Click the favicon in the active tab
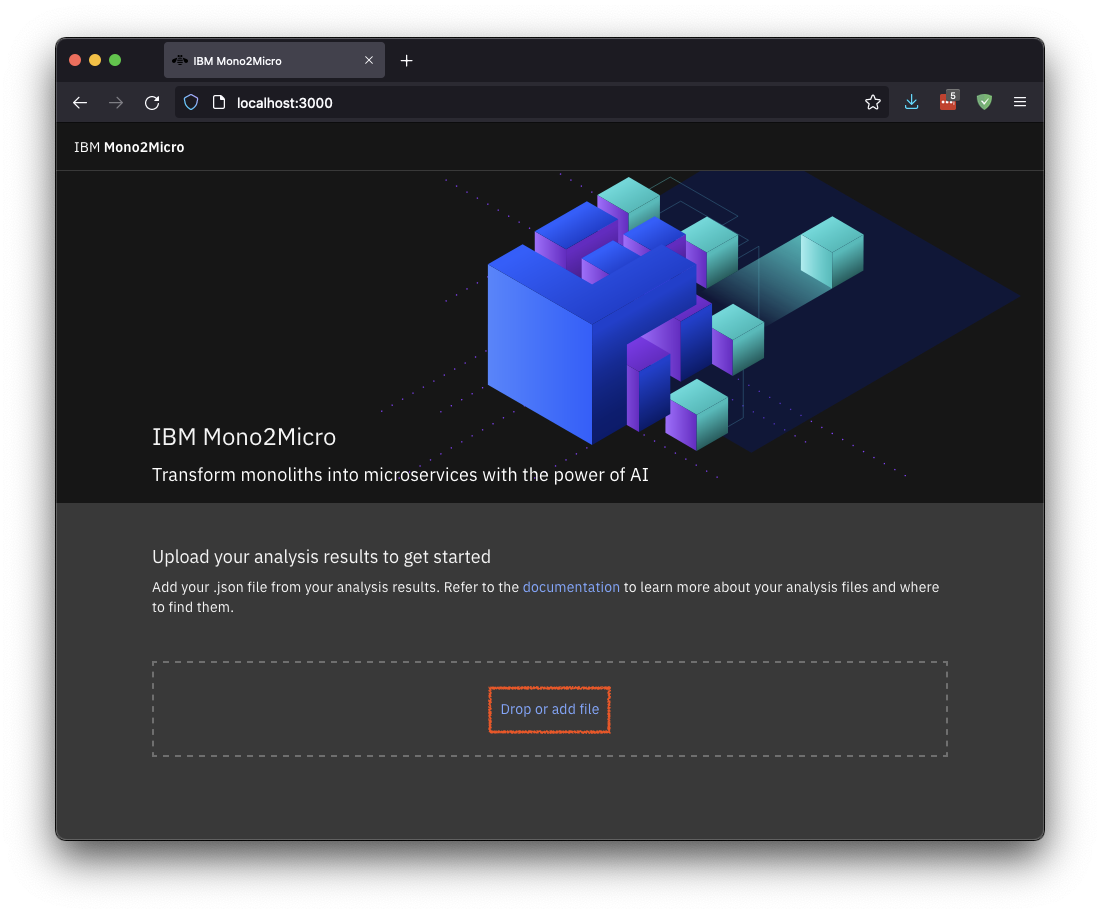The width and height of the screenshot is (1100, 914). tap(180, 60)
